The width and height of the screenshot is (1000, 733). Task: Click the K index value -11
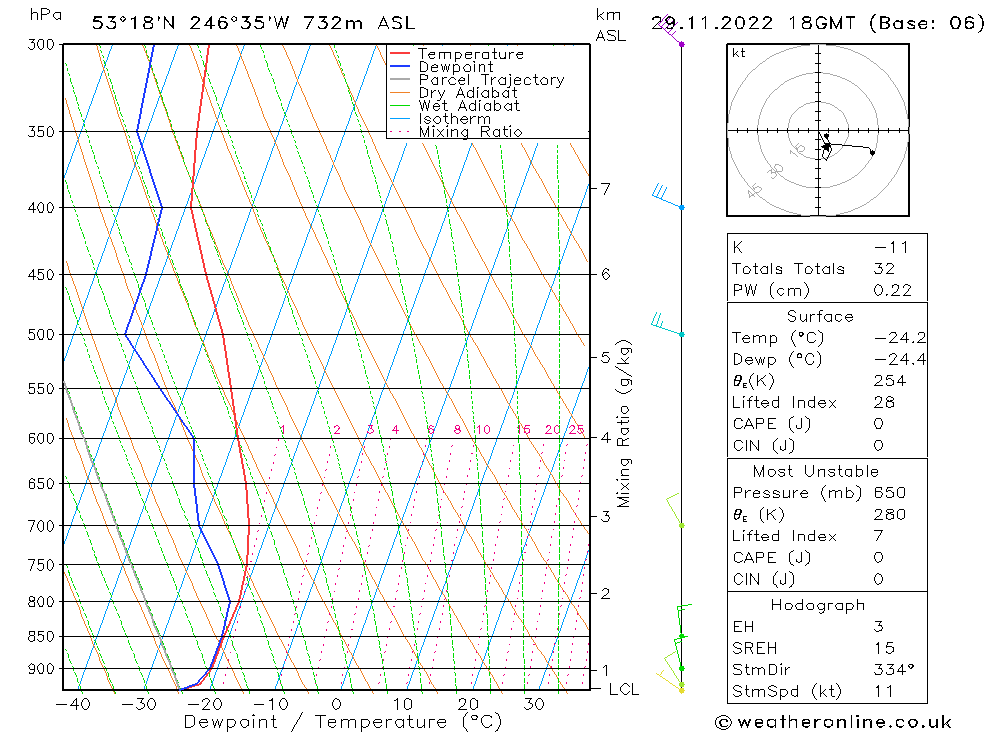(891, 248)
